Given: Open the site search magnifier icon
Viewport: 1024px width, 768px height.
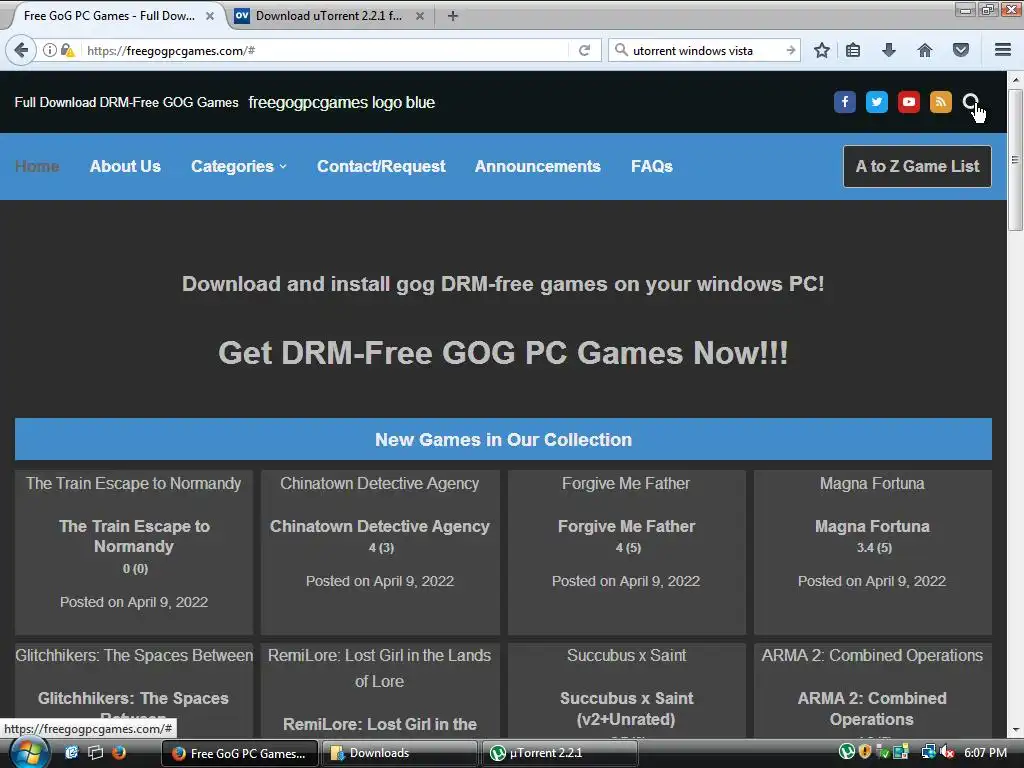Looking at the screenshot, I should [x=970, y=102].
